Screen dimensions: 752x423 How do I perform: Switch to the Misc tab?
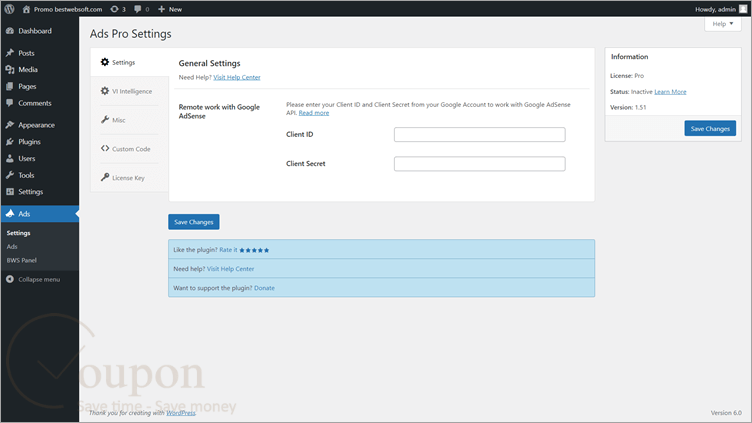point(129,120)
